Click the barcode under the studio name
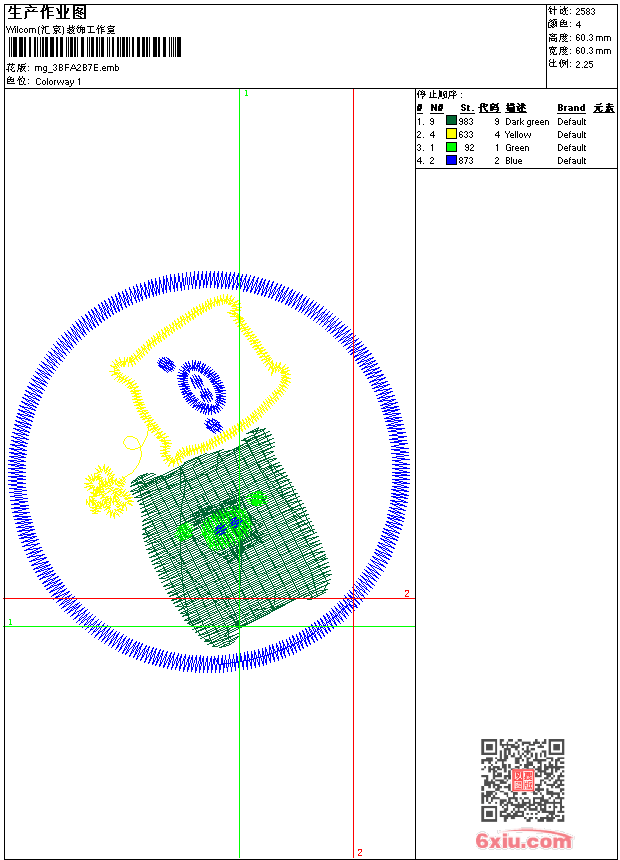The width and height of the screenshot is (620, 860). click(94, 47)
